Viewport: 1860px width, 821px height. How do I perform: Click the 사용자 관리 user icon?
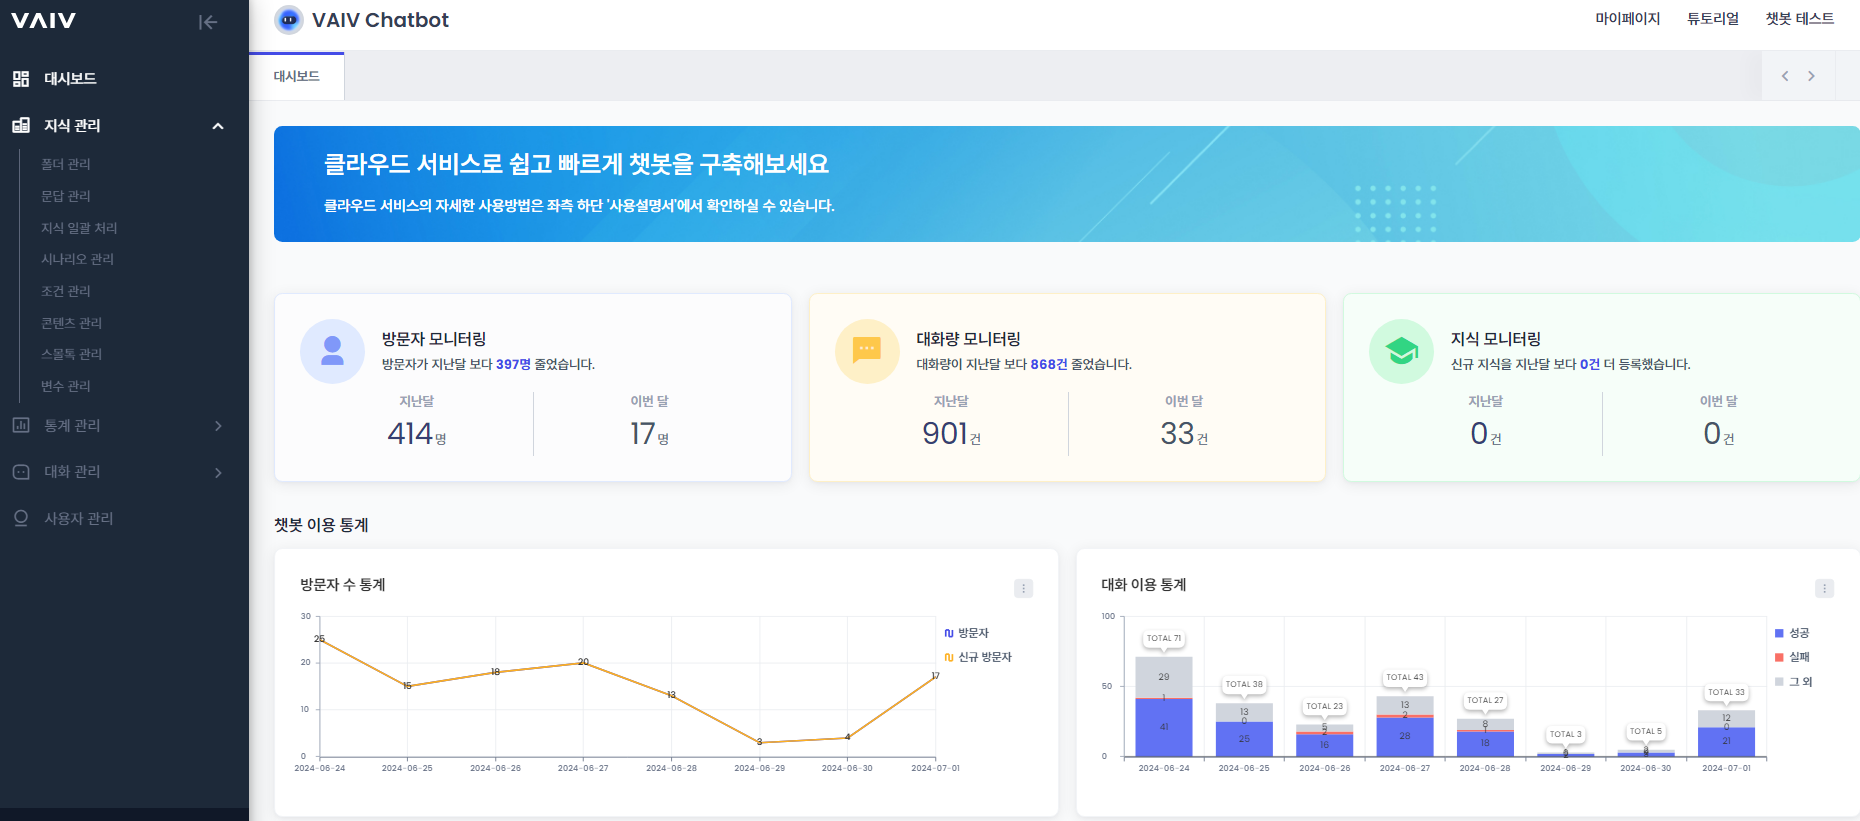tap(21, 518)
